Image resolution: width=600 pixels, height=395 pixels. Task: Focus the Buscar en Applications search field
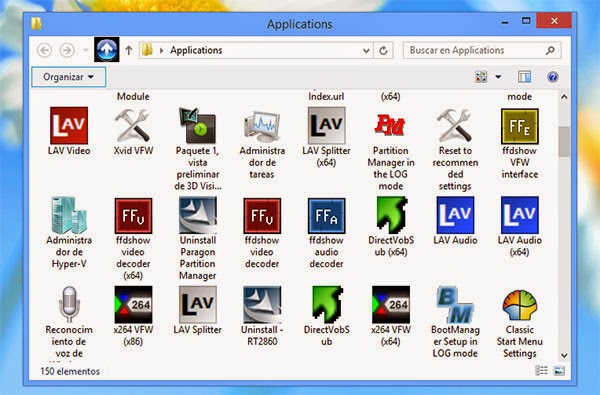point(482,50)
